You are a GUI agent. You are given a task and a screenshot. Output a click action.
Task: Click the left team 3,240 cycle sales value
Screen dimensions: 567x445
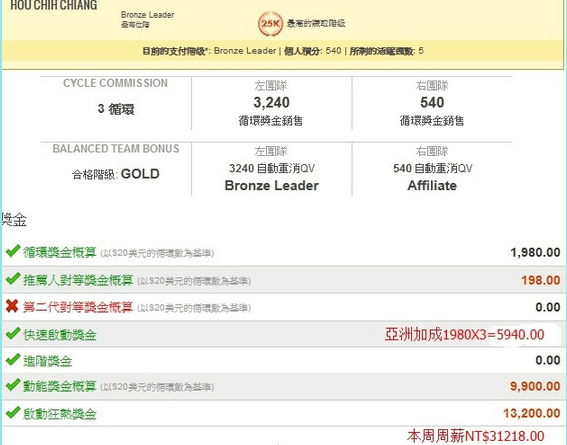272,103
